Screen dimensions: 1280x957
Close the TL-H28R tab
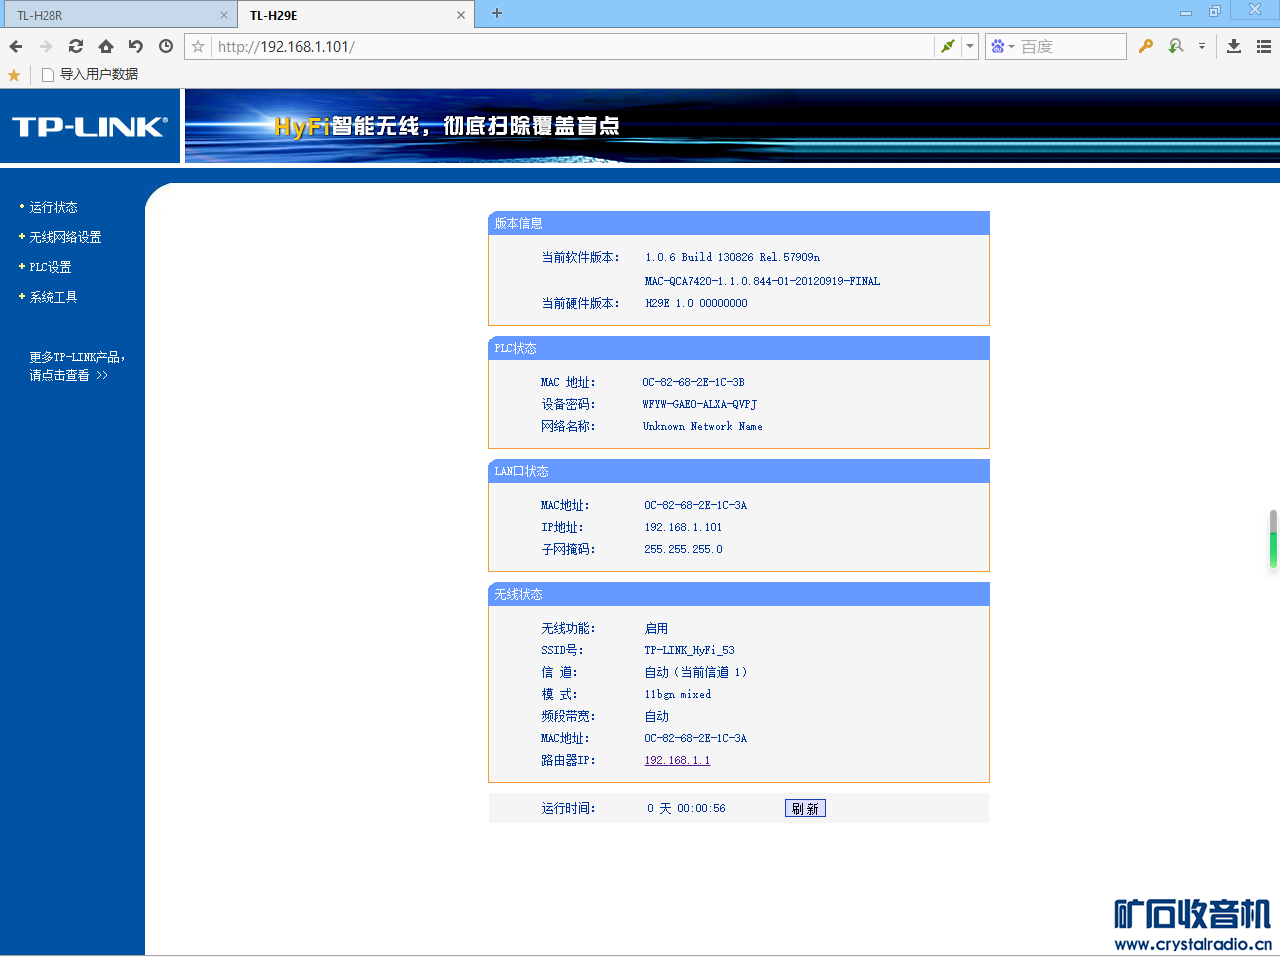224,15
